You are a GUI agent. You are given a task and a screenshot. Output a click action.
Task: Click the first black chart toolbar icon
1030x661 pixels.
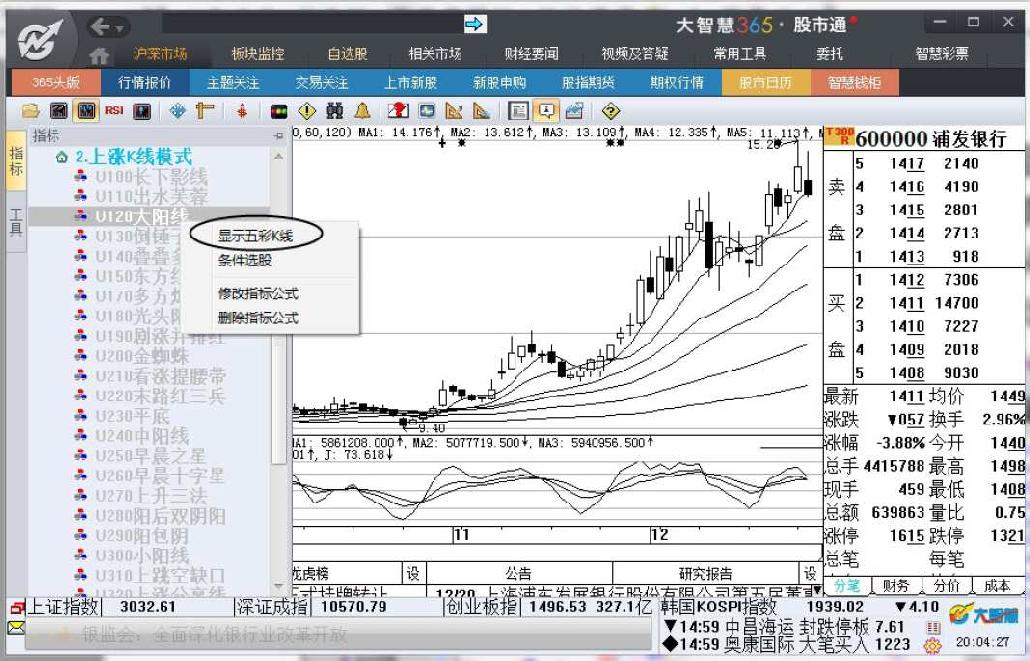coord(59,110)
